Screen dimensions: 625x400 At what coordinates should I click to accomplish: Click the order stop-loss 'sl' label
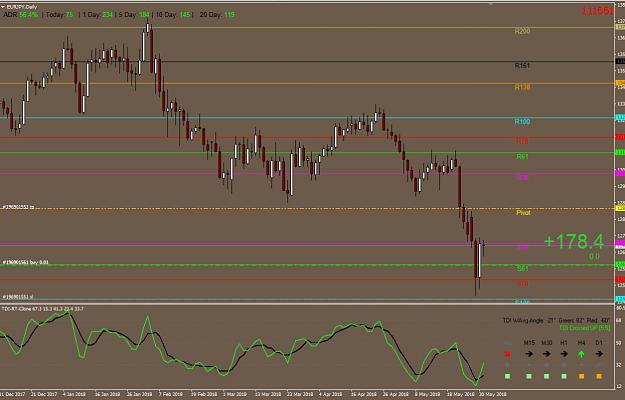pyautogui.click(x=18, y=297)
